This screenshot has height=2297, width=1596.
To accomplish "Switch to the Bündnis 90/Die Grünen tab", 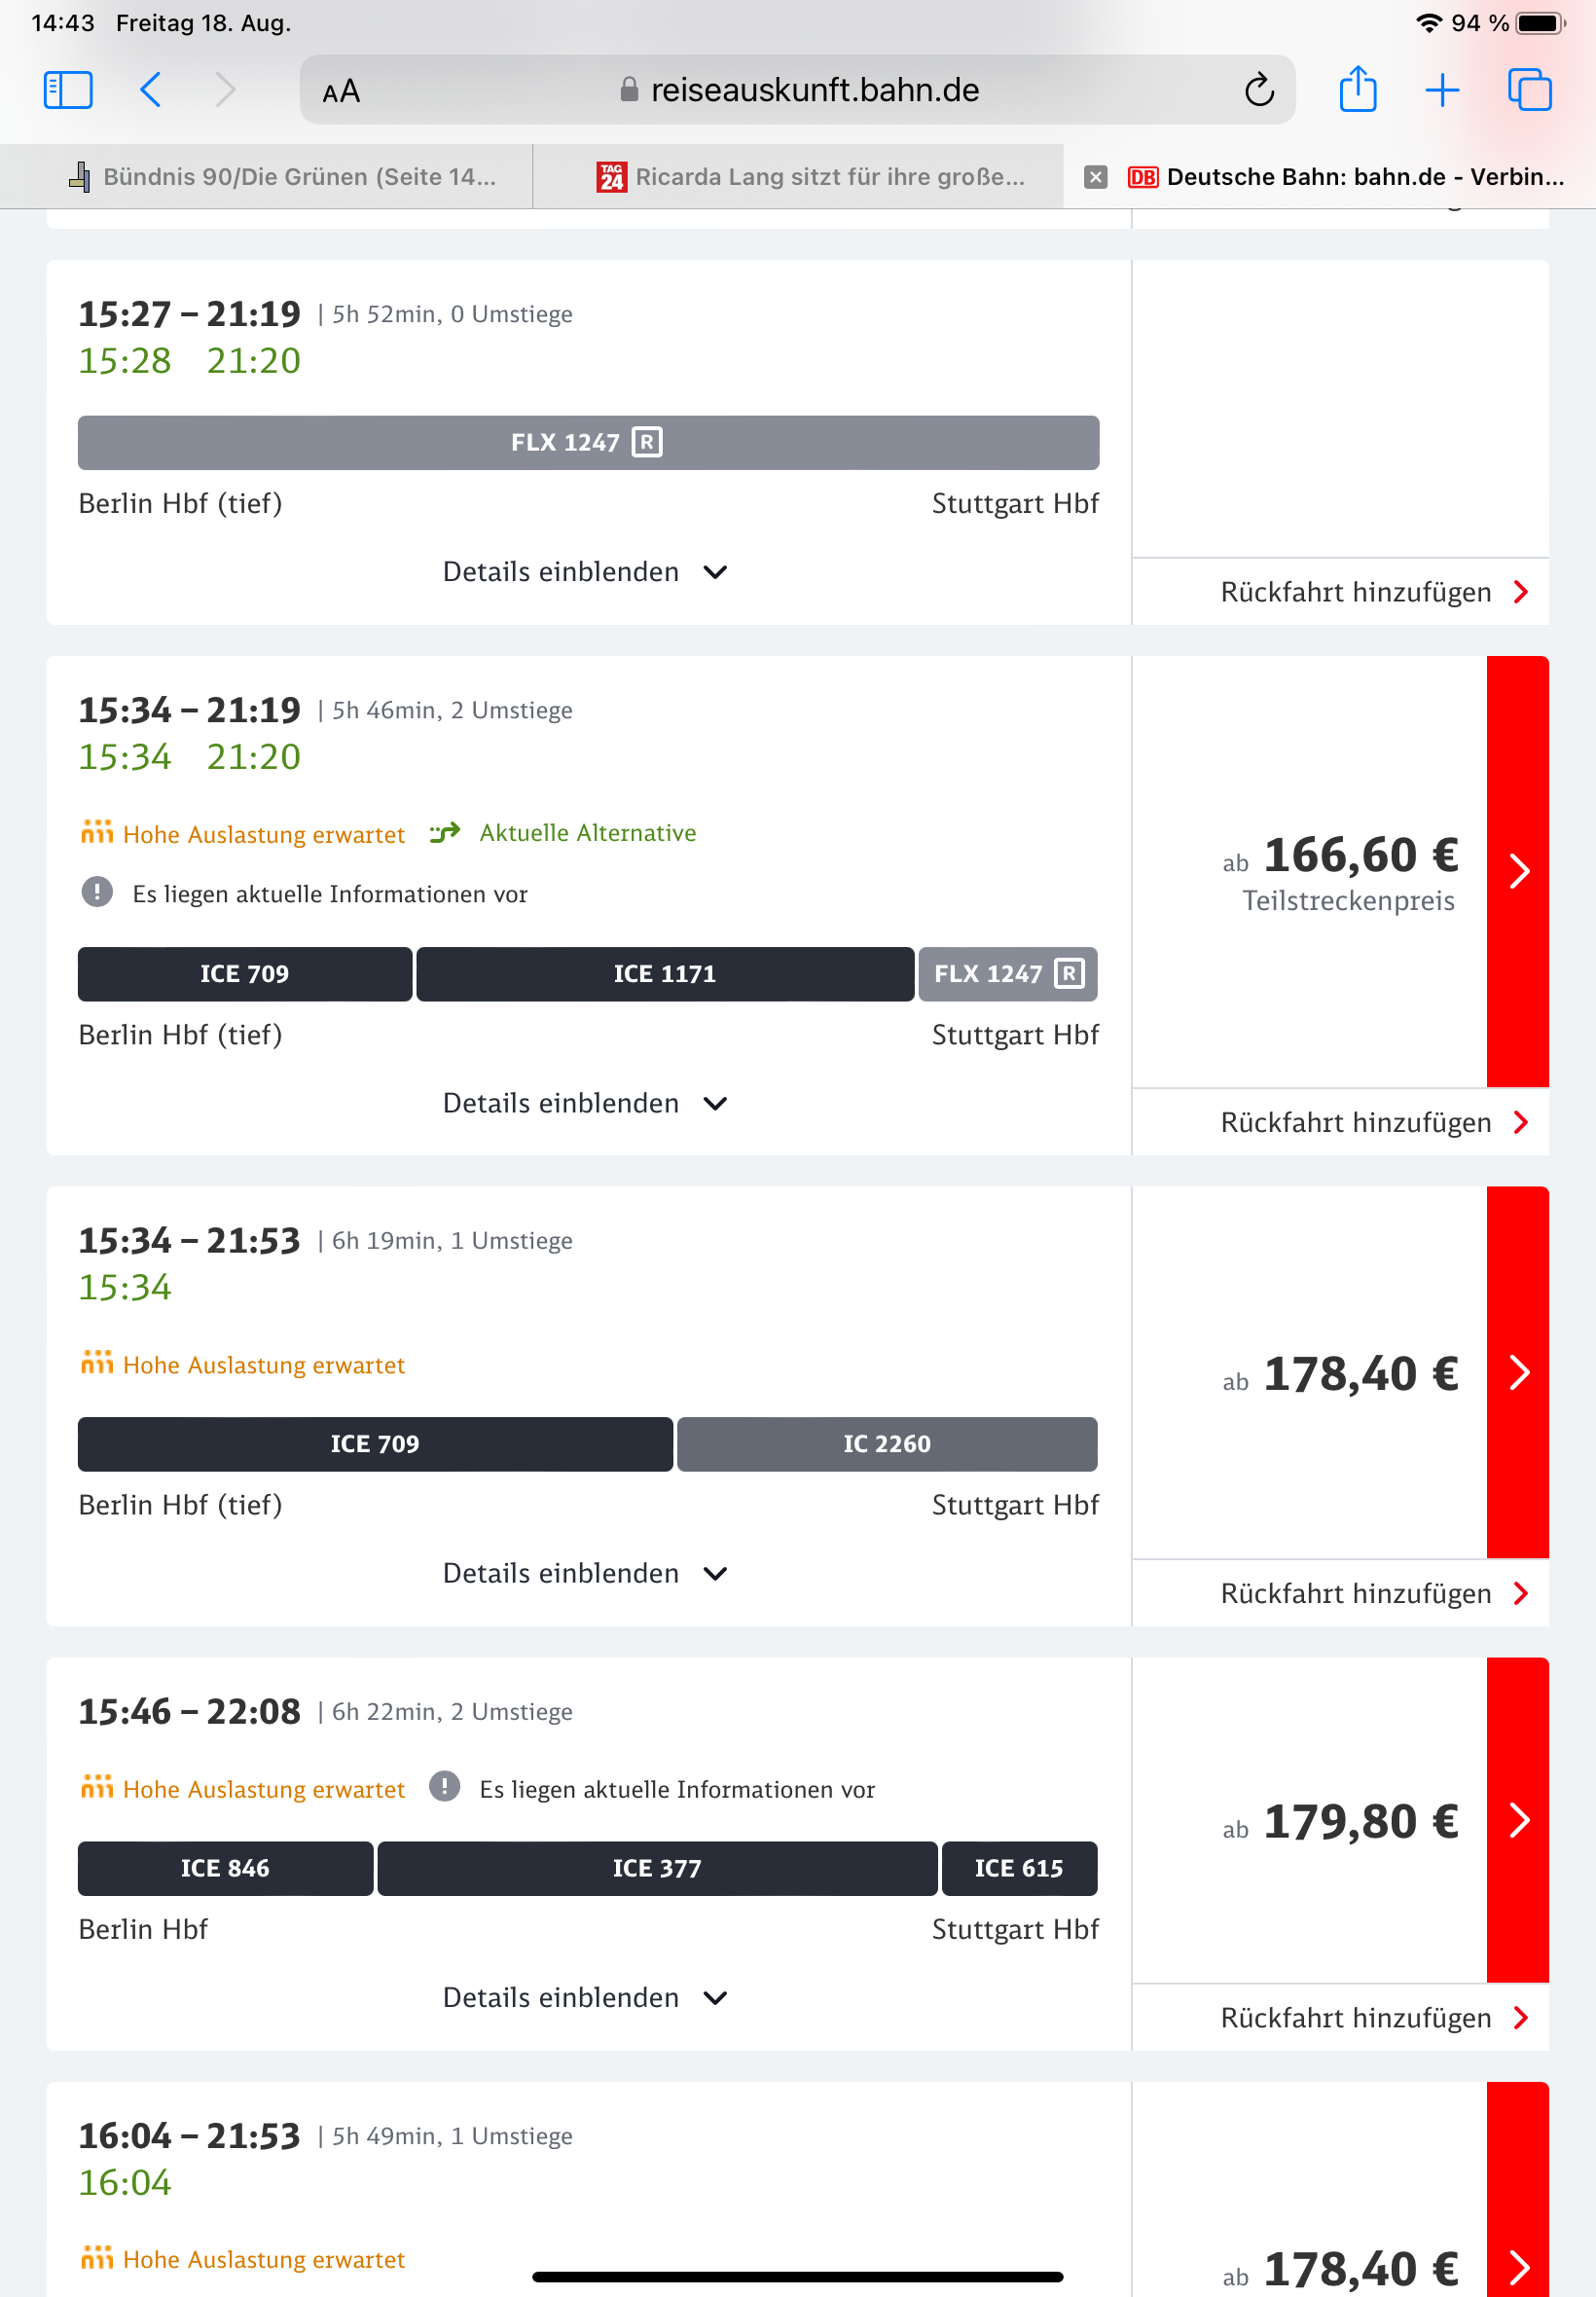I will tap(285, 177).
